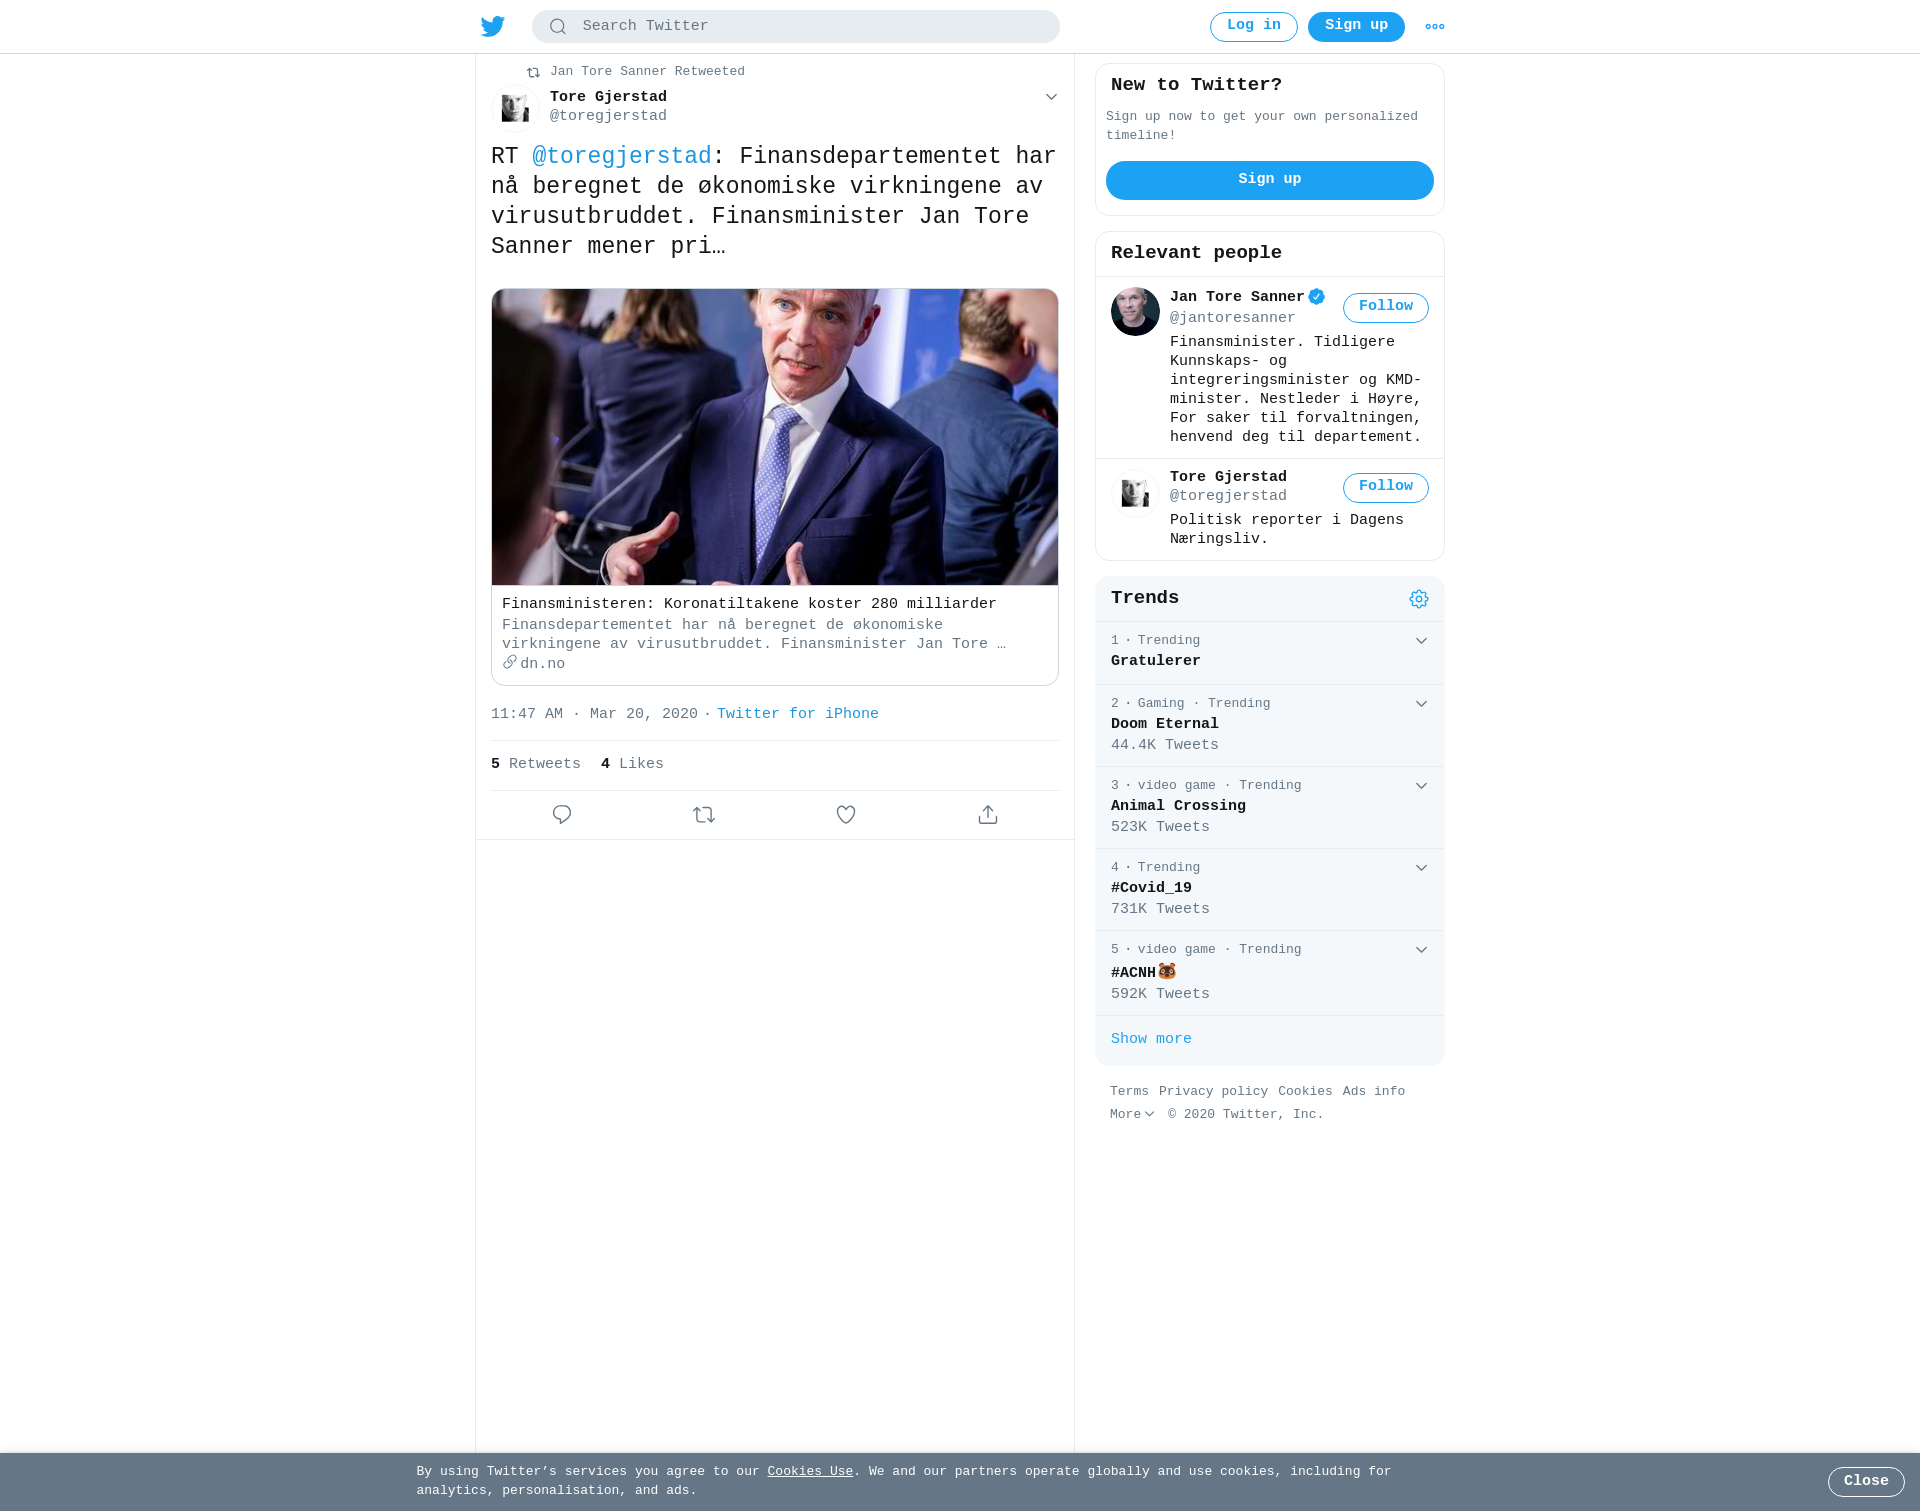1920x1511 pixels.
Task: Click Tore Gjerstad's avatar in tweet header
Action: [x=515, y=107]
